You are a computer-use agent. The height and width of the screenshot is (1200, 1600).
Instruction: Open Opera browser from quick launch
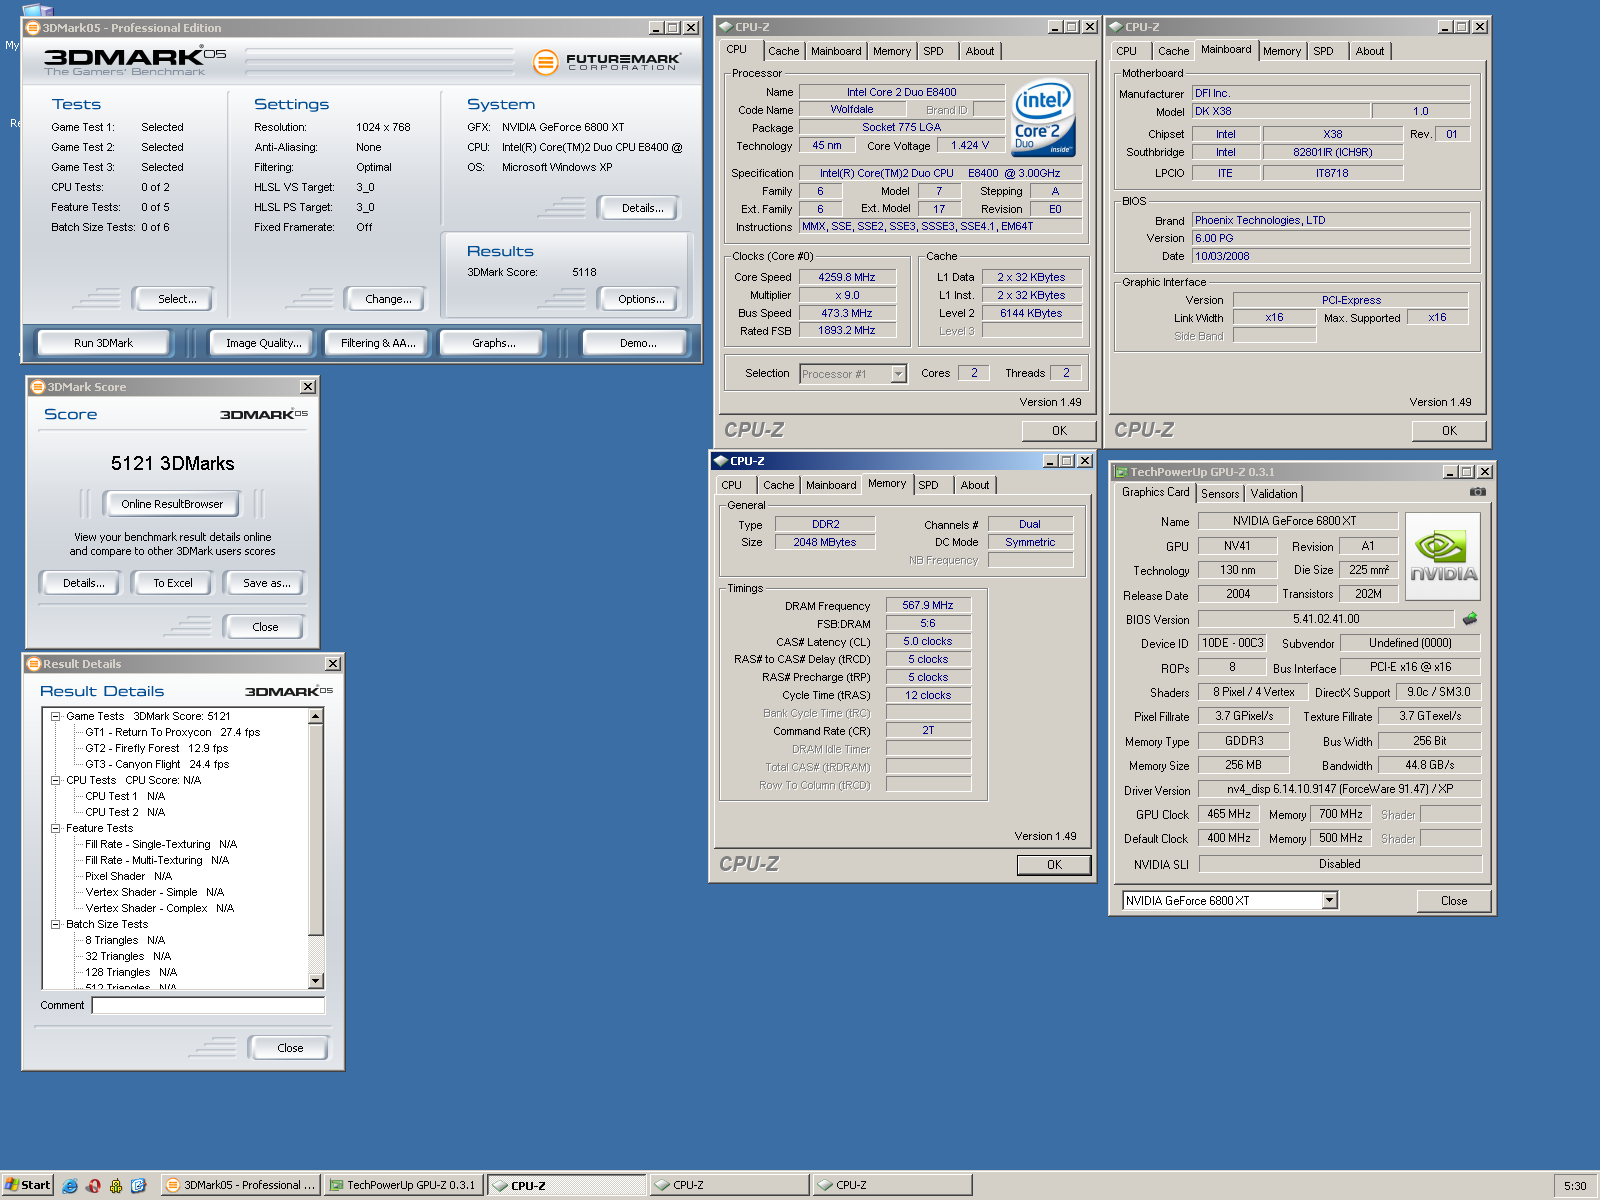click(x=93, y=1185)
